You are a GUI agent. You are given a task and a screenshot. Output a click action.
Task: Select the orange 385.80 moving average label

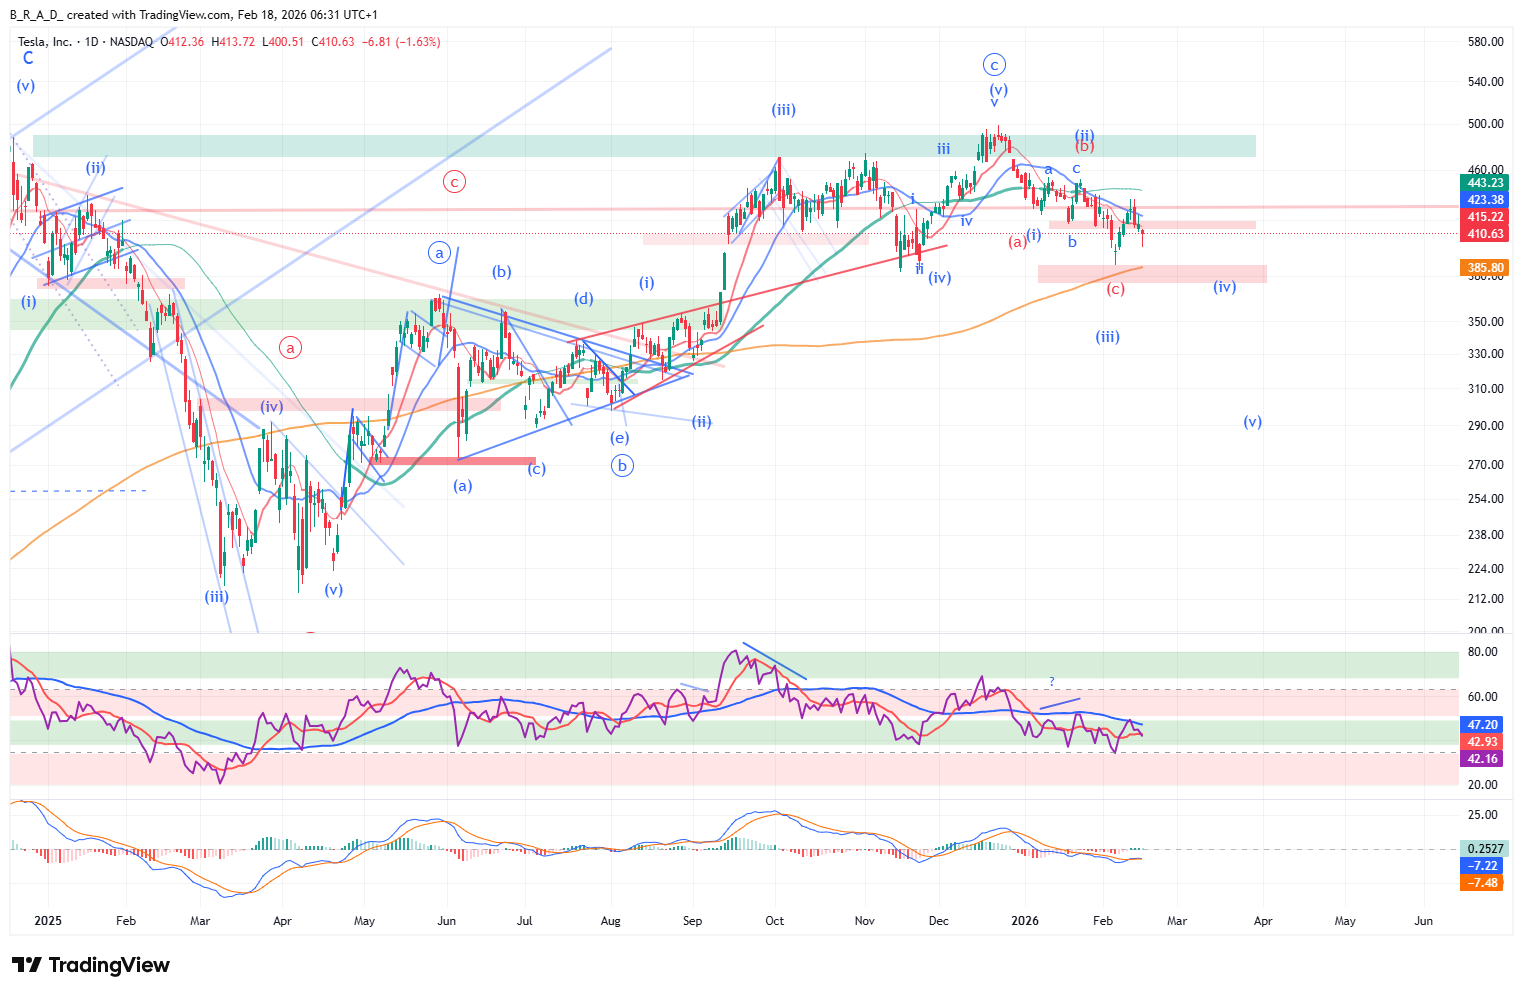tap(1484, 268)
